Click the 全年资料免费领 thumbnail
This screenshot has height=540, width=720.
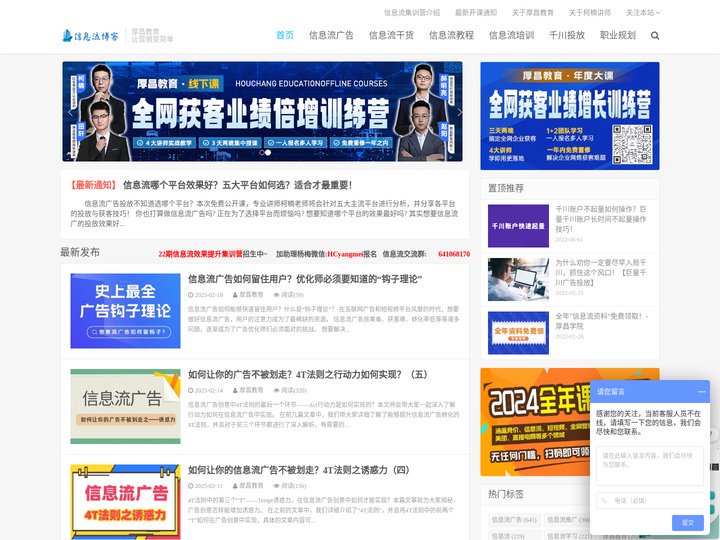(518, 333)
